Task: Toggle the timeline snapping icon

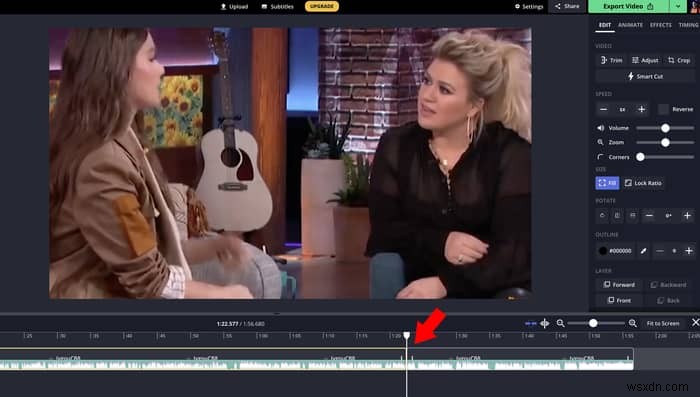Action: coord(531,323)
